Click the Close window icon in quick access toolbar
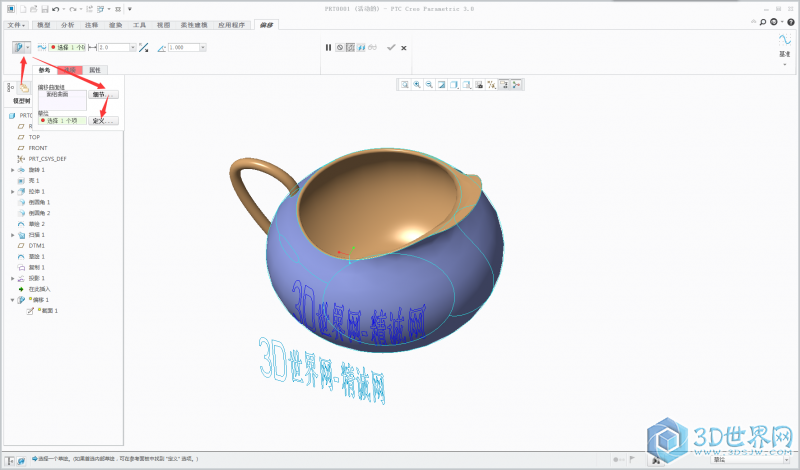The height and width of the screenshot is (470, 800). pyautogui.click(x=118, y=9)
